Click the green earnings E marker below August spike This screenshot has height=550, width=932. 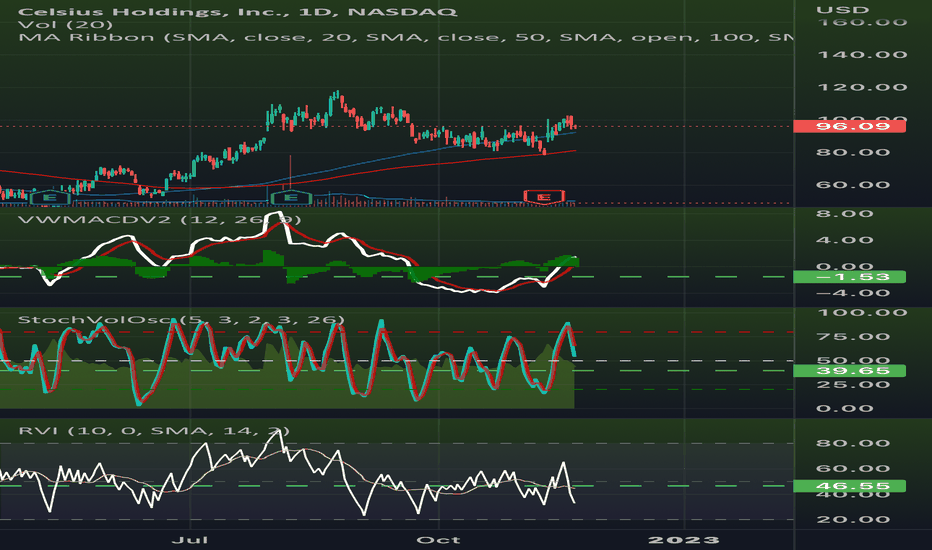pyautogui.click(x=291, y=197)
